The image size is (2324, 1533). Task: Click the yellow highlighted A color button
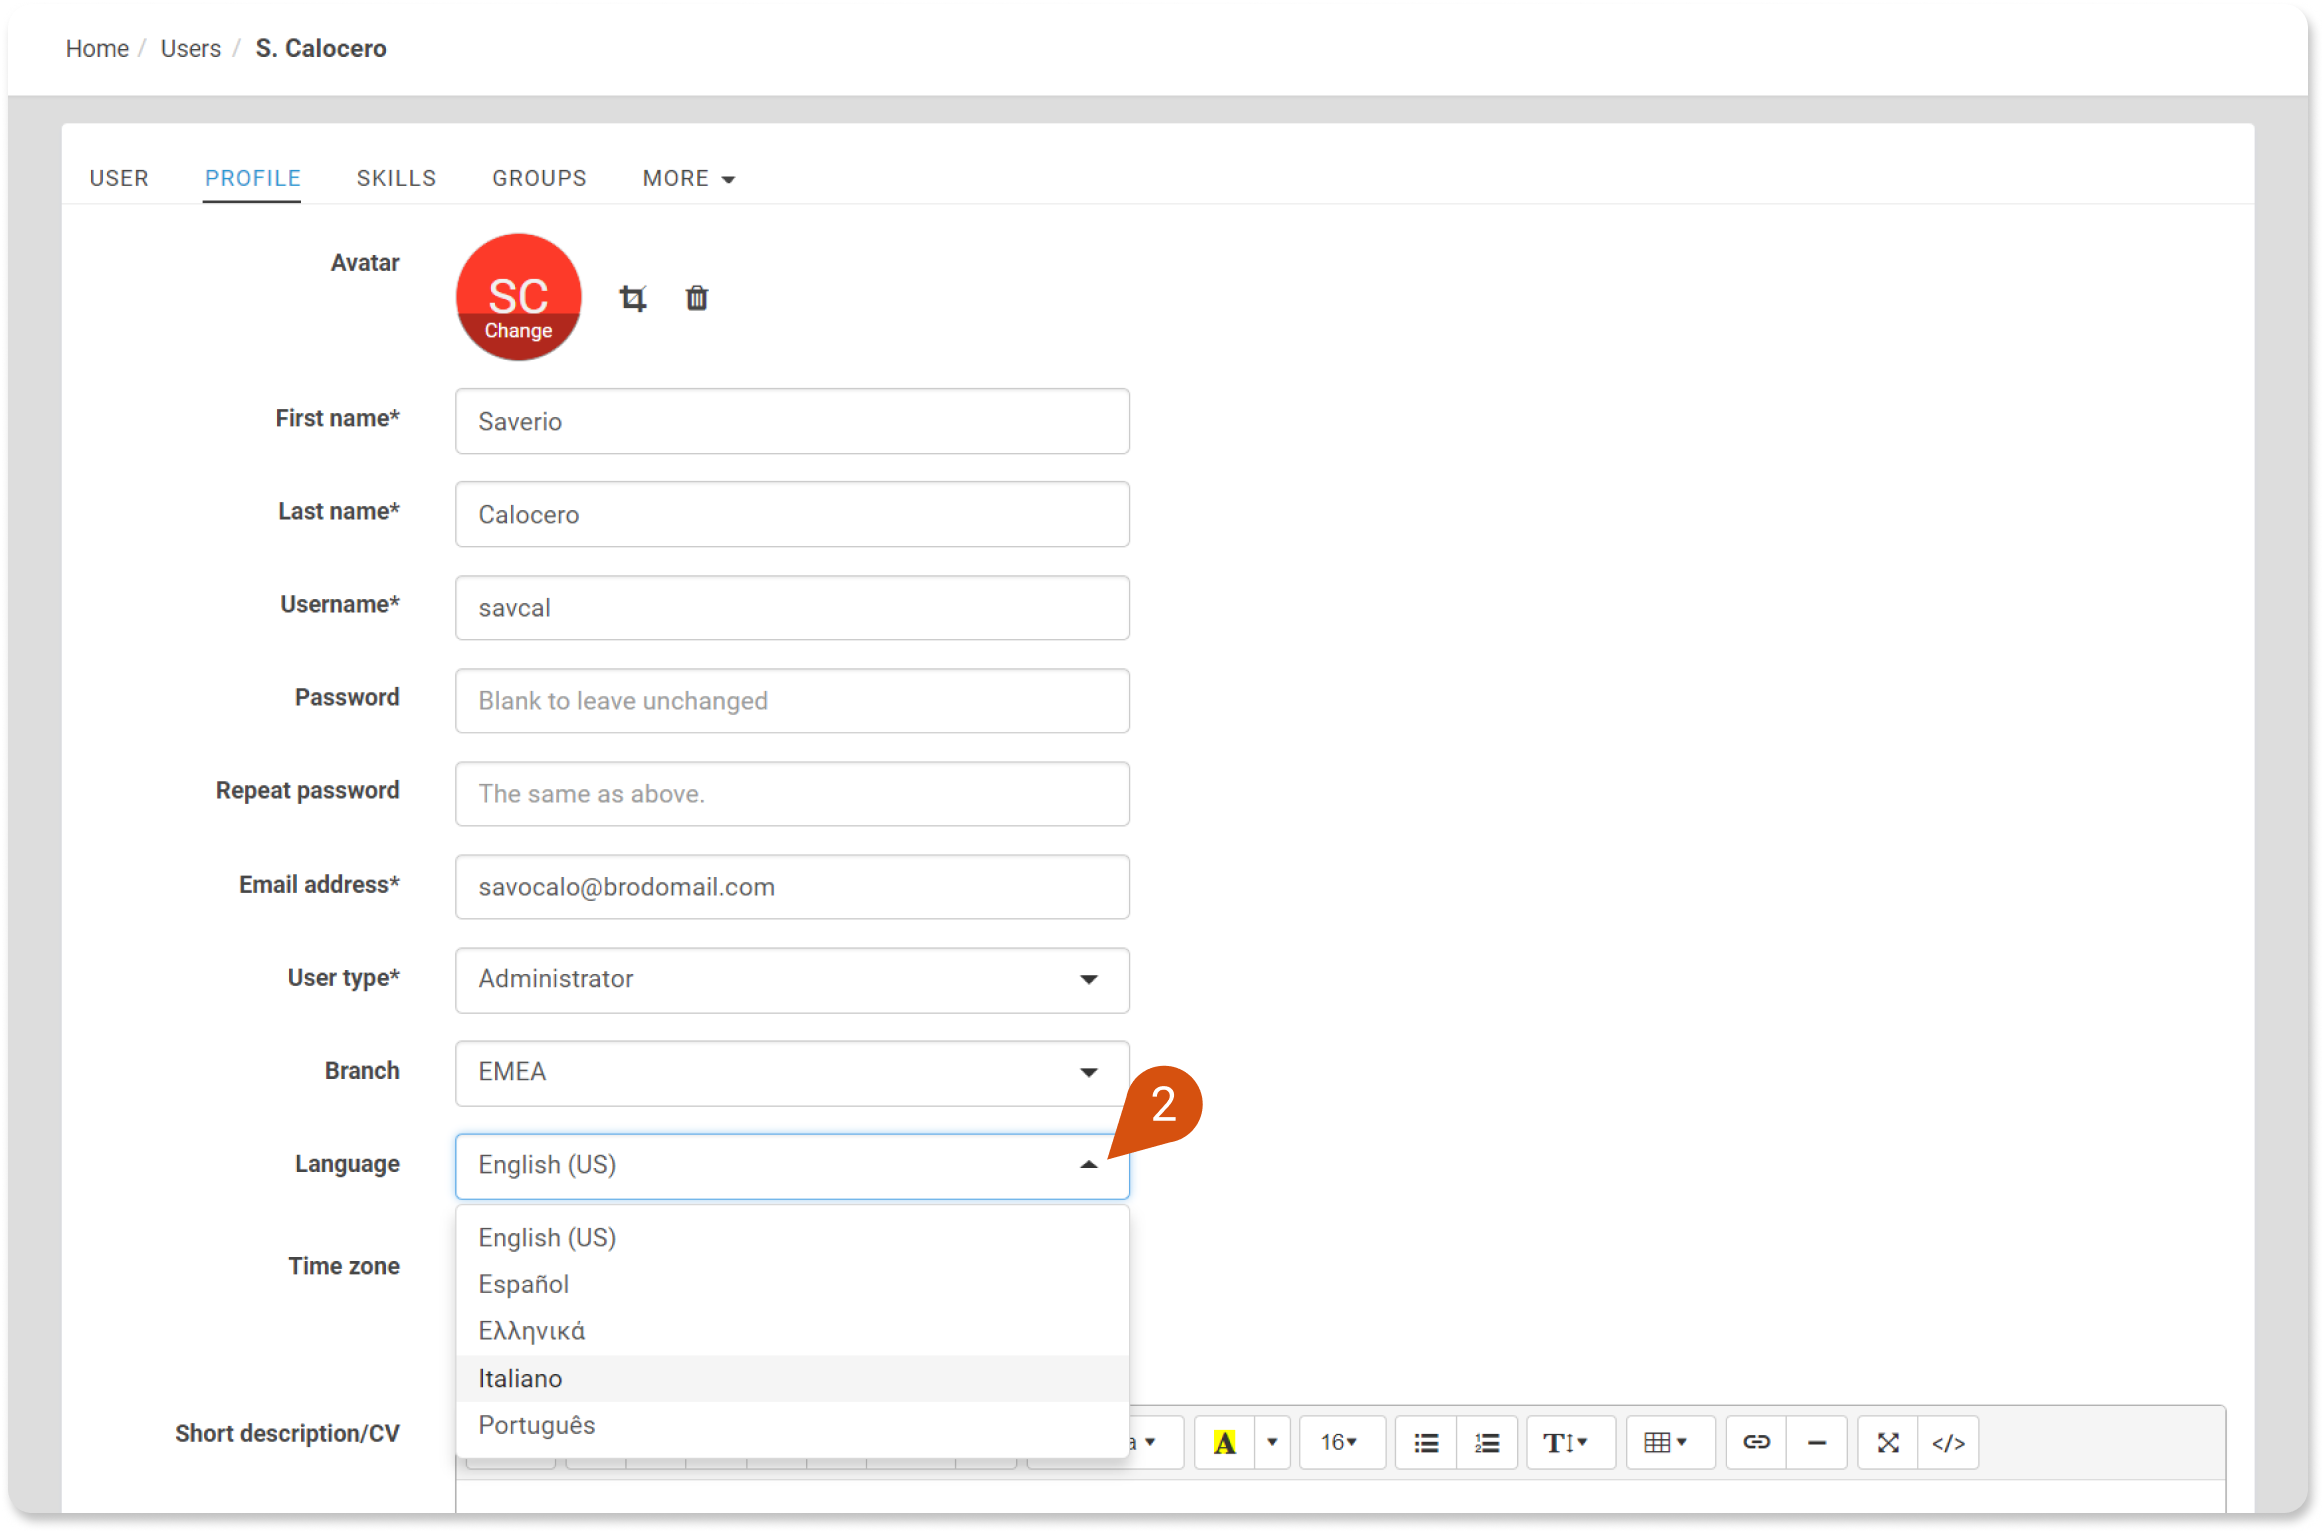[1225, 1442]
